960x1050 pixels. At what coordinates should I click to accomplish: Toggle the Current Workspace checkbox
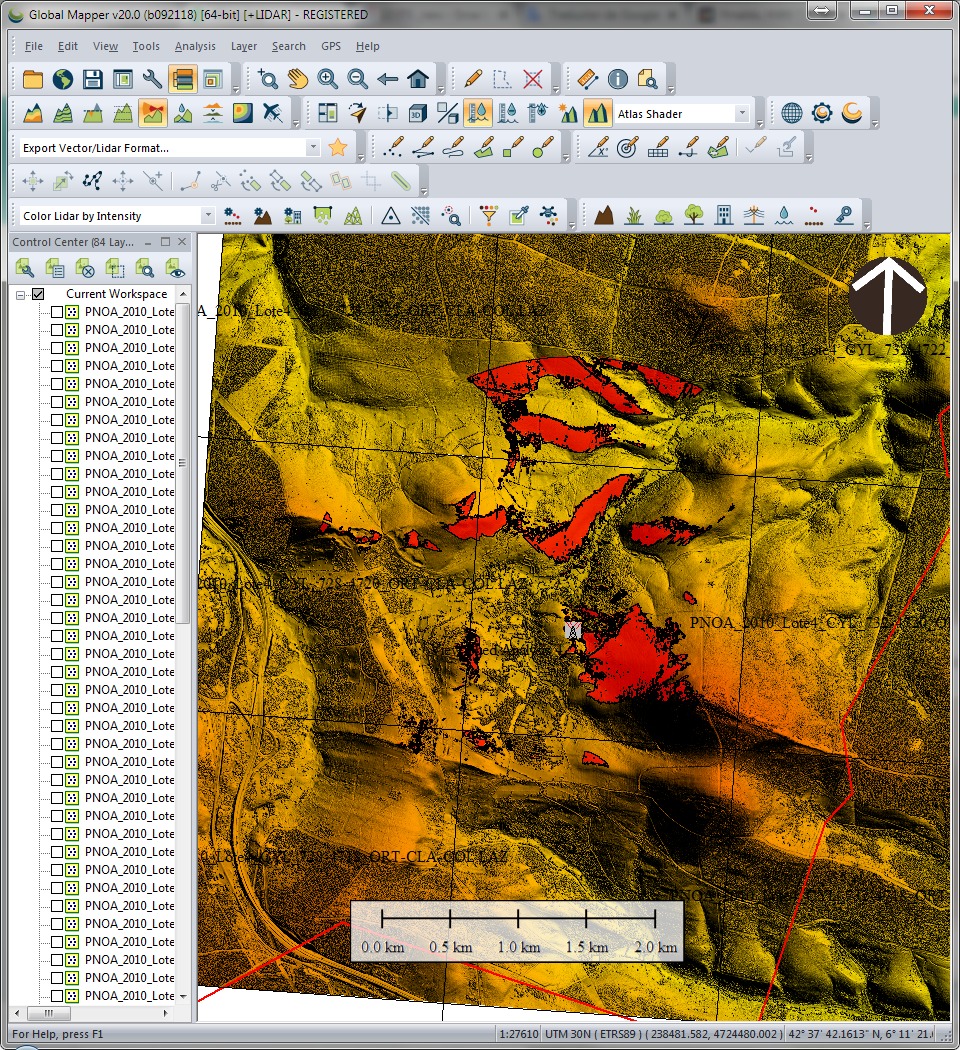point(39,294)
